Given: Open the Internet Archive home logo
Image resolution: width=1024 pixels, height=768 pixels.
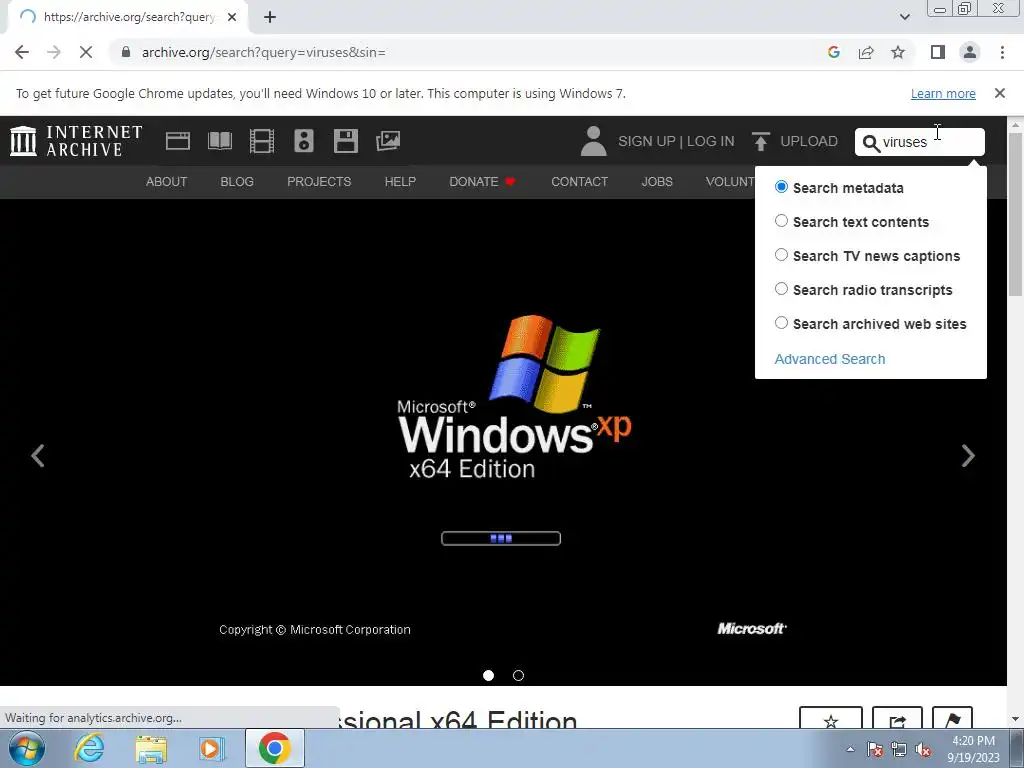Looking at the screenshot, I should [x=76, y=141].
